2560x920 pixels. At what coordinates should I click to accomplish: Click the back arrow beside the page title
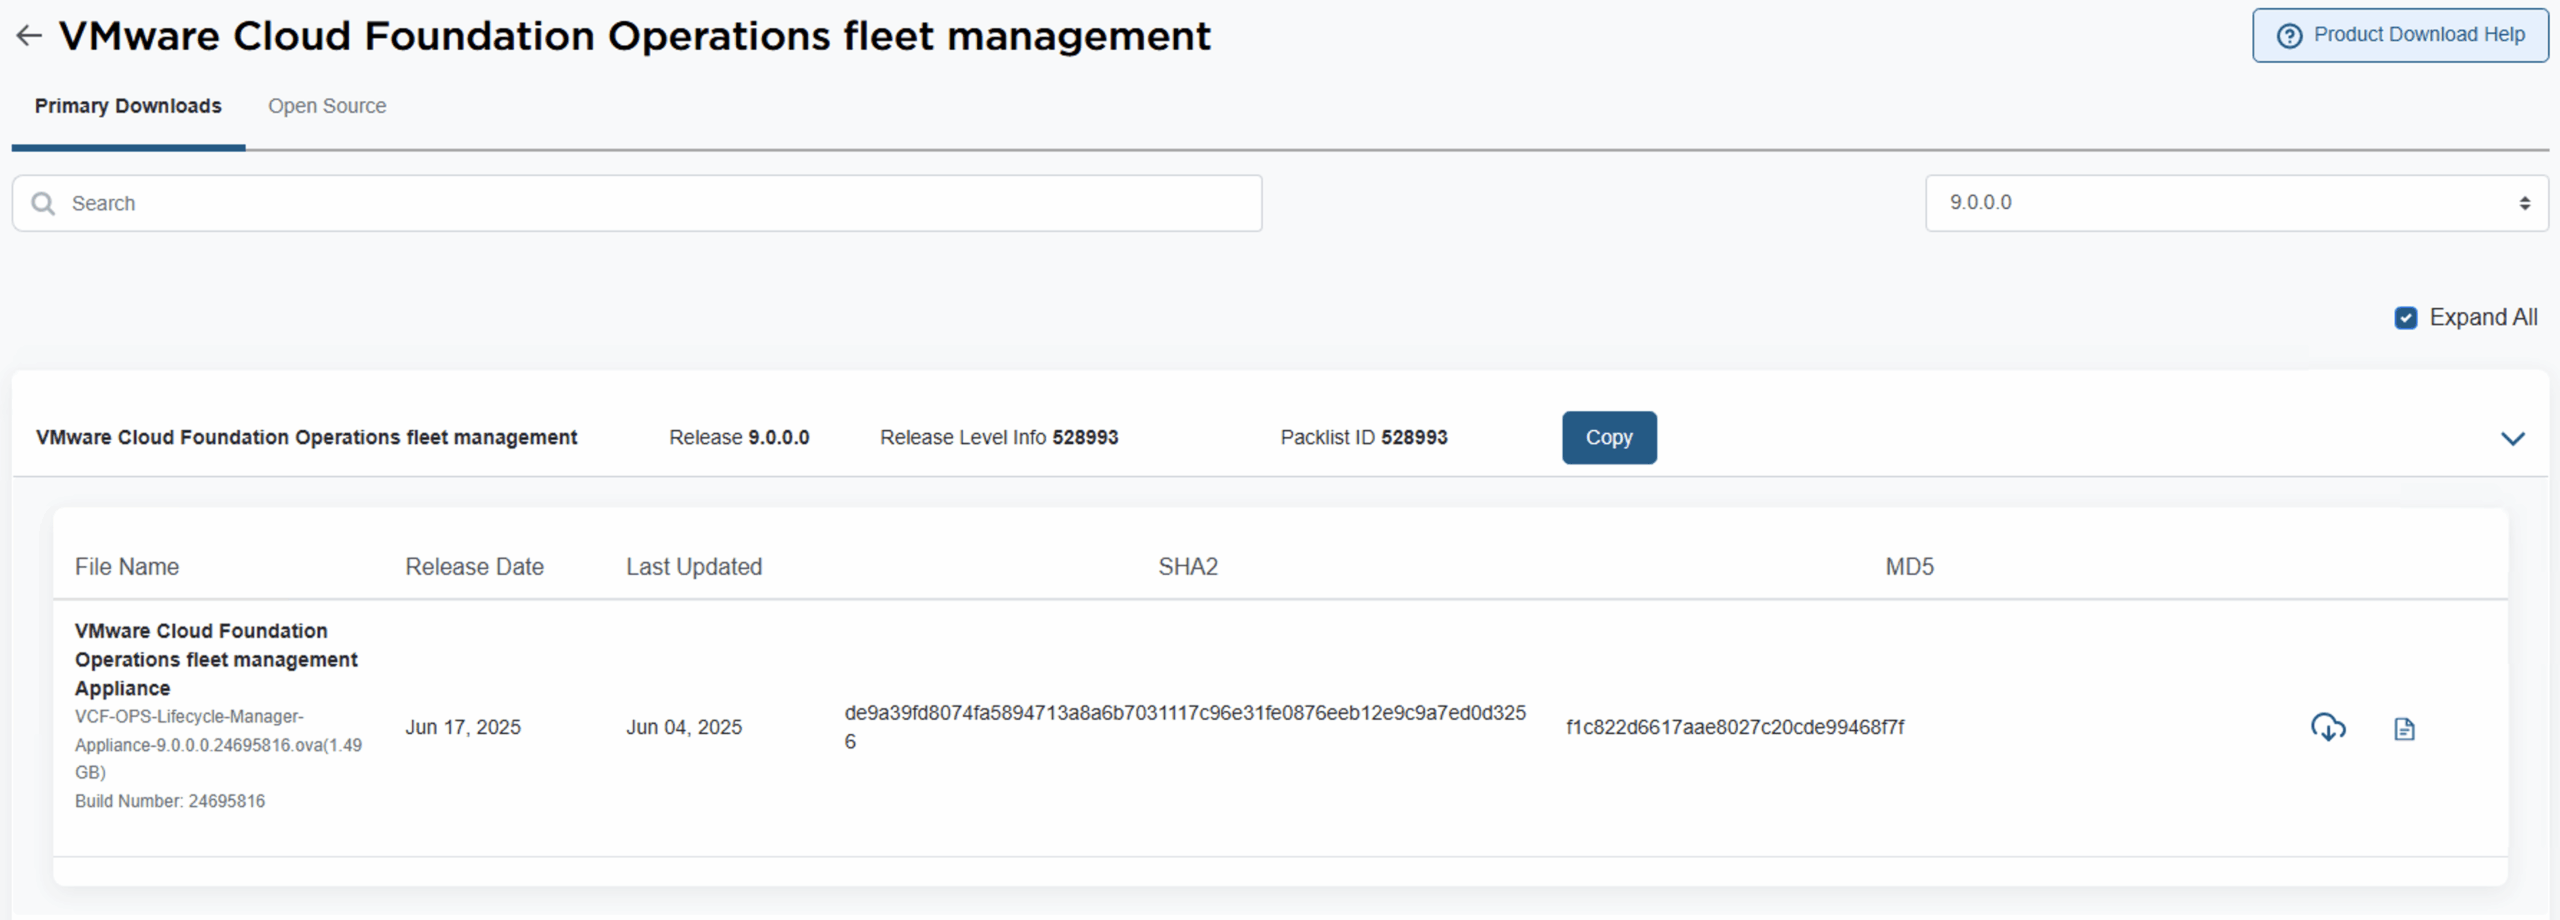[x=29, y=36]
